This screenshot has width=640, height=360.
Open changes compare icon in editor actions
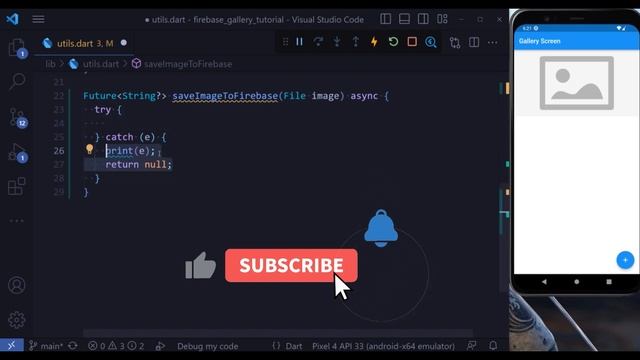(455, 42)
